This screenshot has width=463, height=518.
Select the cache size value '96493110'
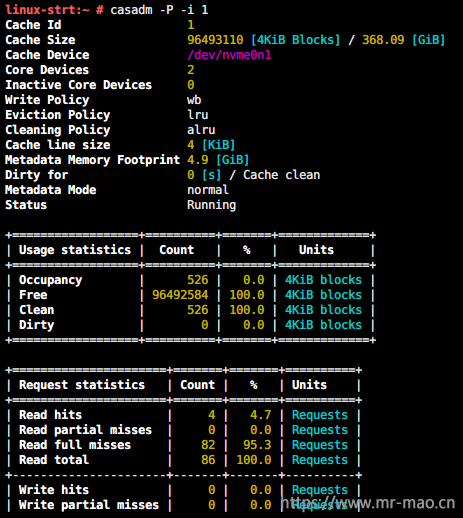point(215,40)
